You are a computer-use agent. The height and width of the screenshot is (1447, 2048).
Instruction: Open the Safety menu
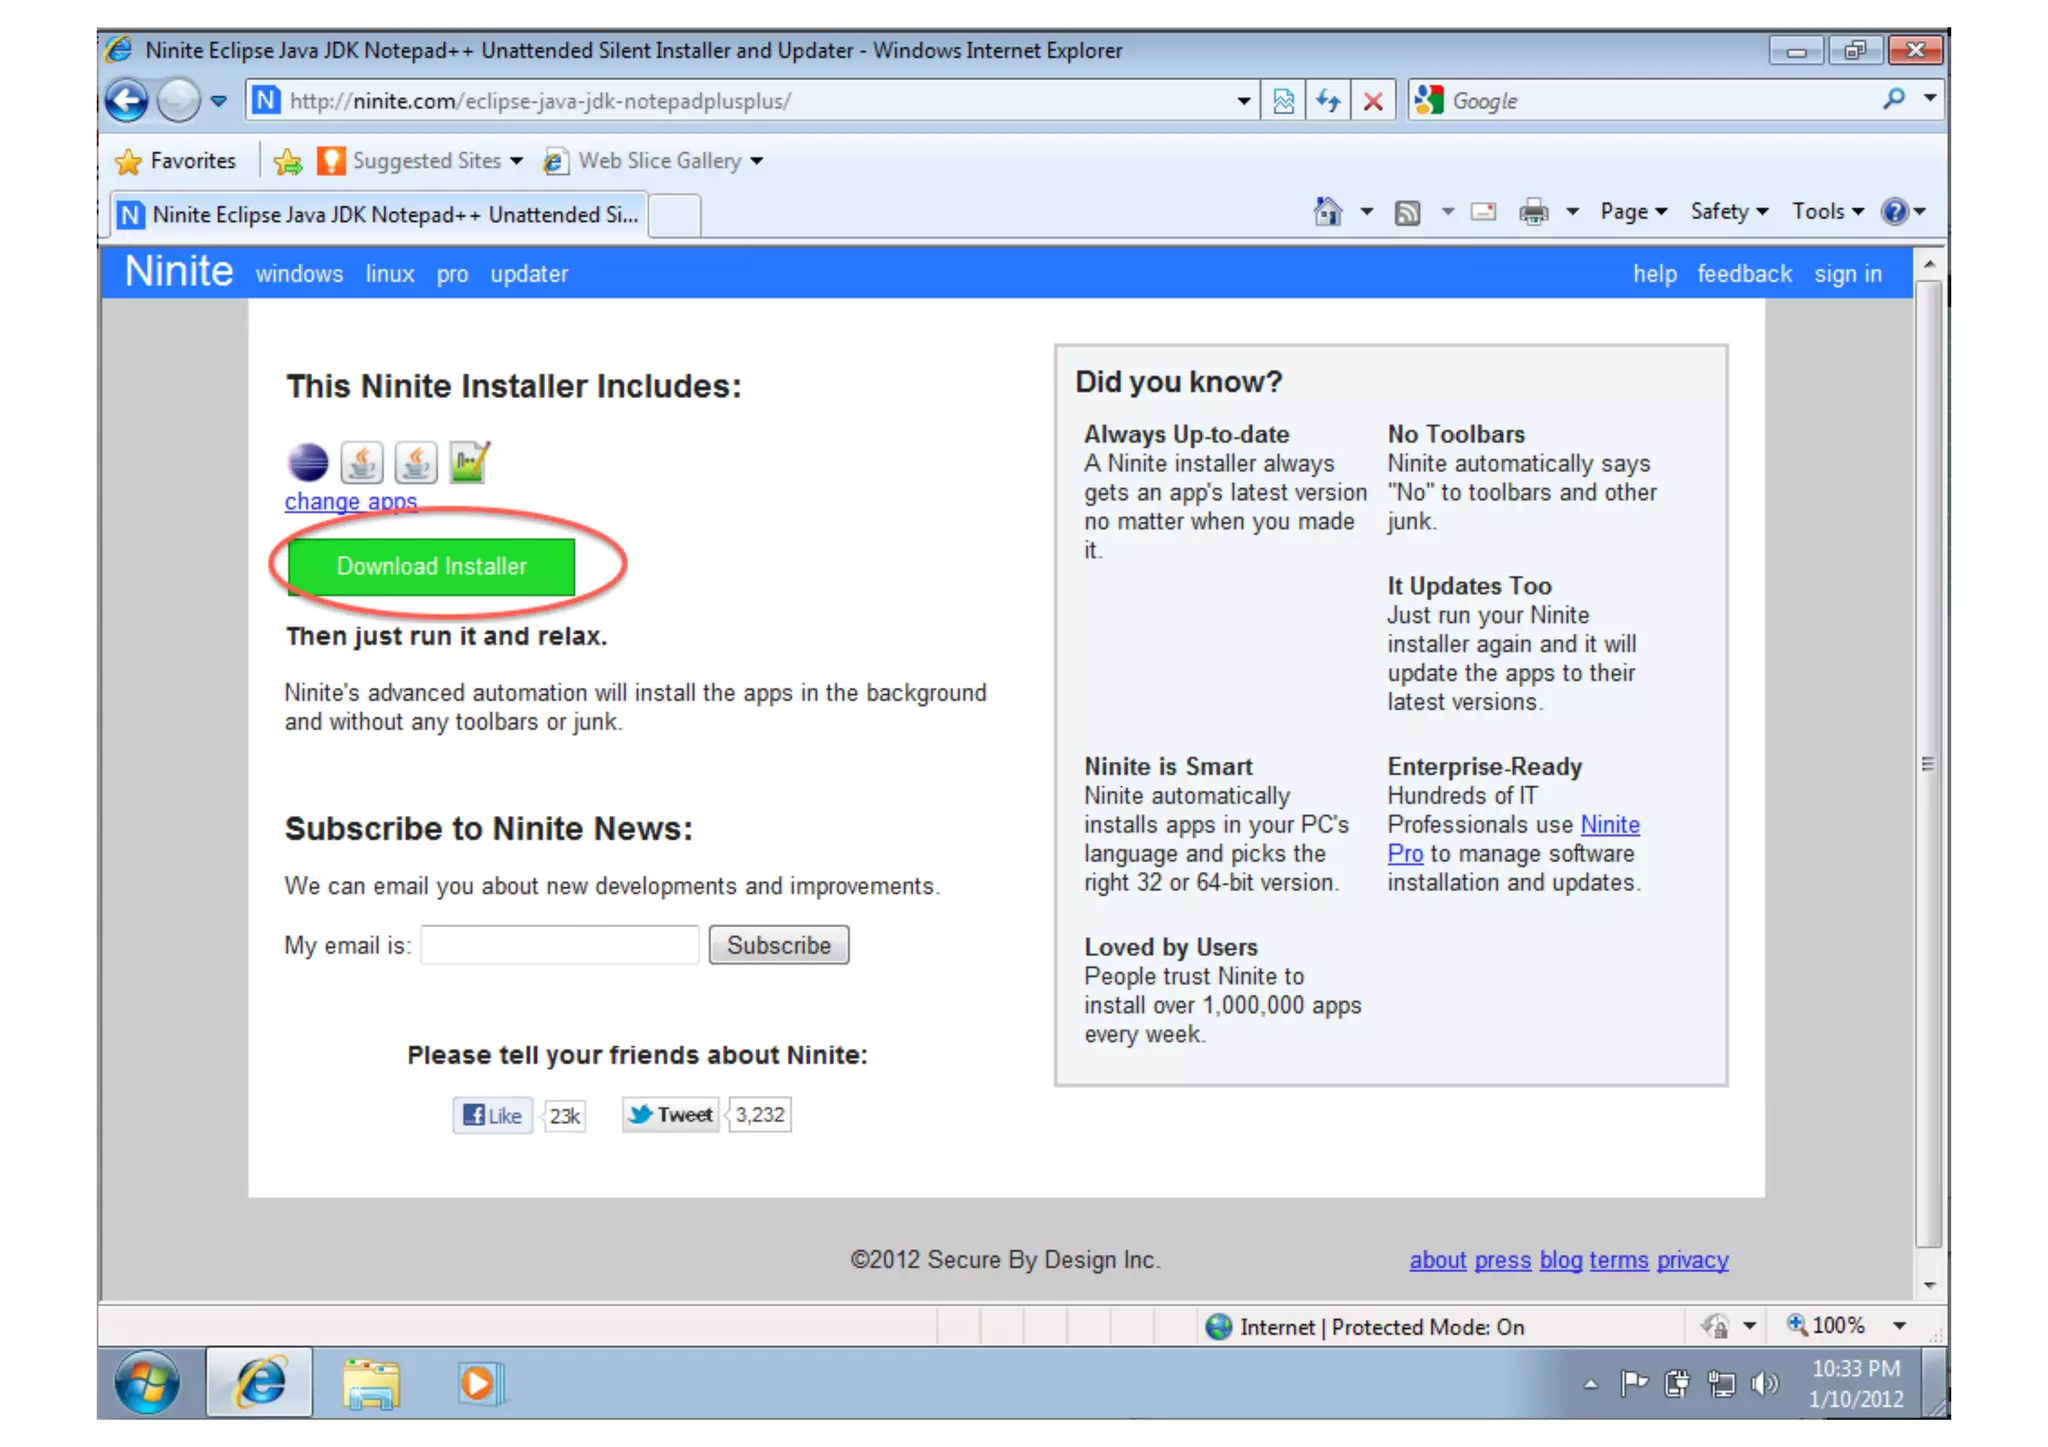tap(1729, 212)
